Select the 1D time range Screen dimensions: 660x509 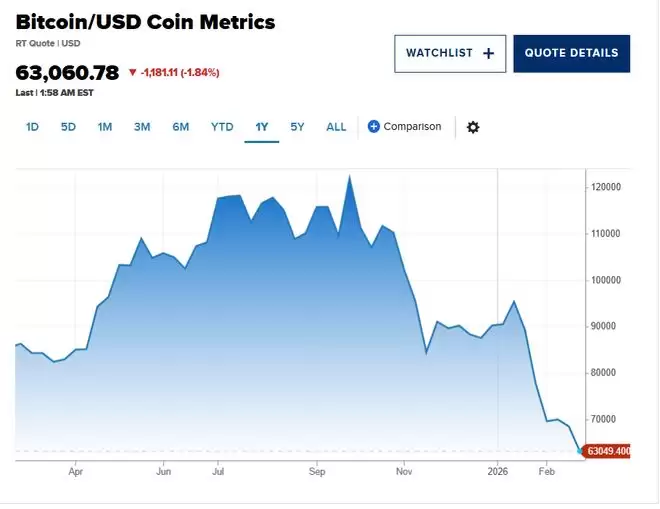(x=32, y=127)
